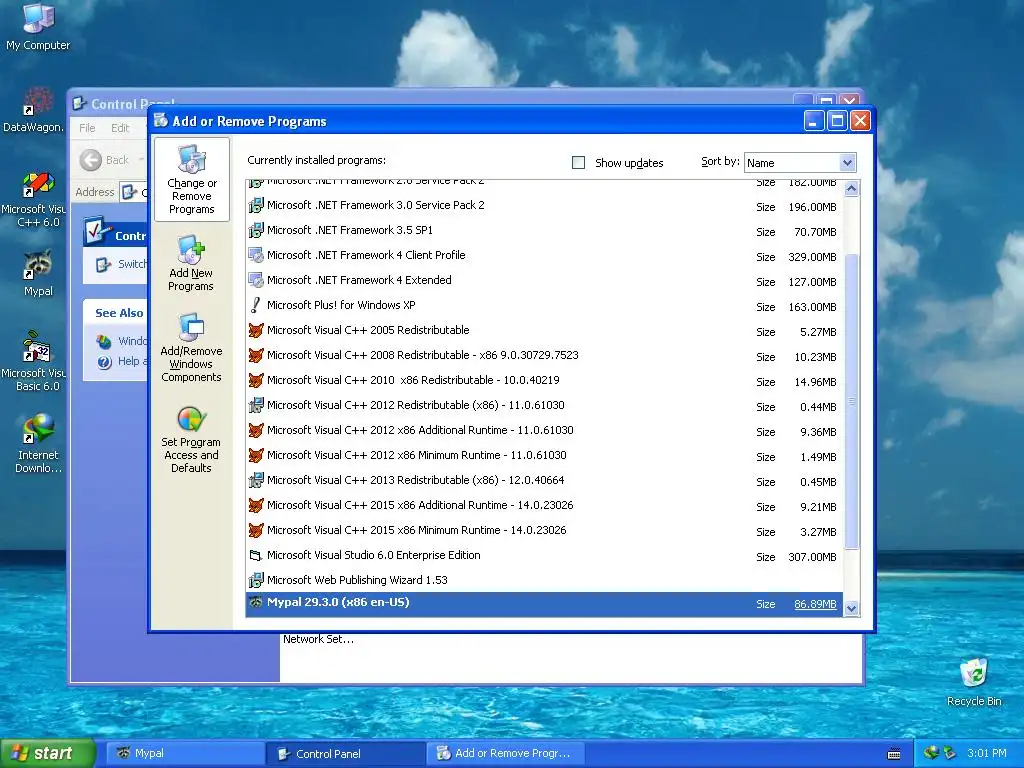Click icon of Visual C++ 2008 Redistributable
Screen dimensions: 1024x768
(256, 355)
